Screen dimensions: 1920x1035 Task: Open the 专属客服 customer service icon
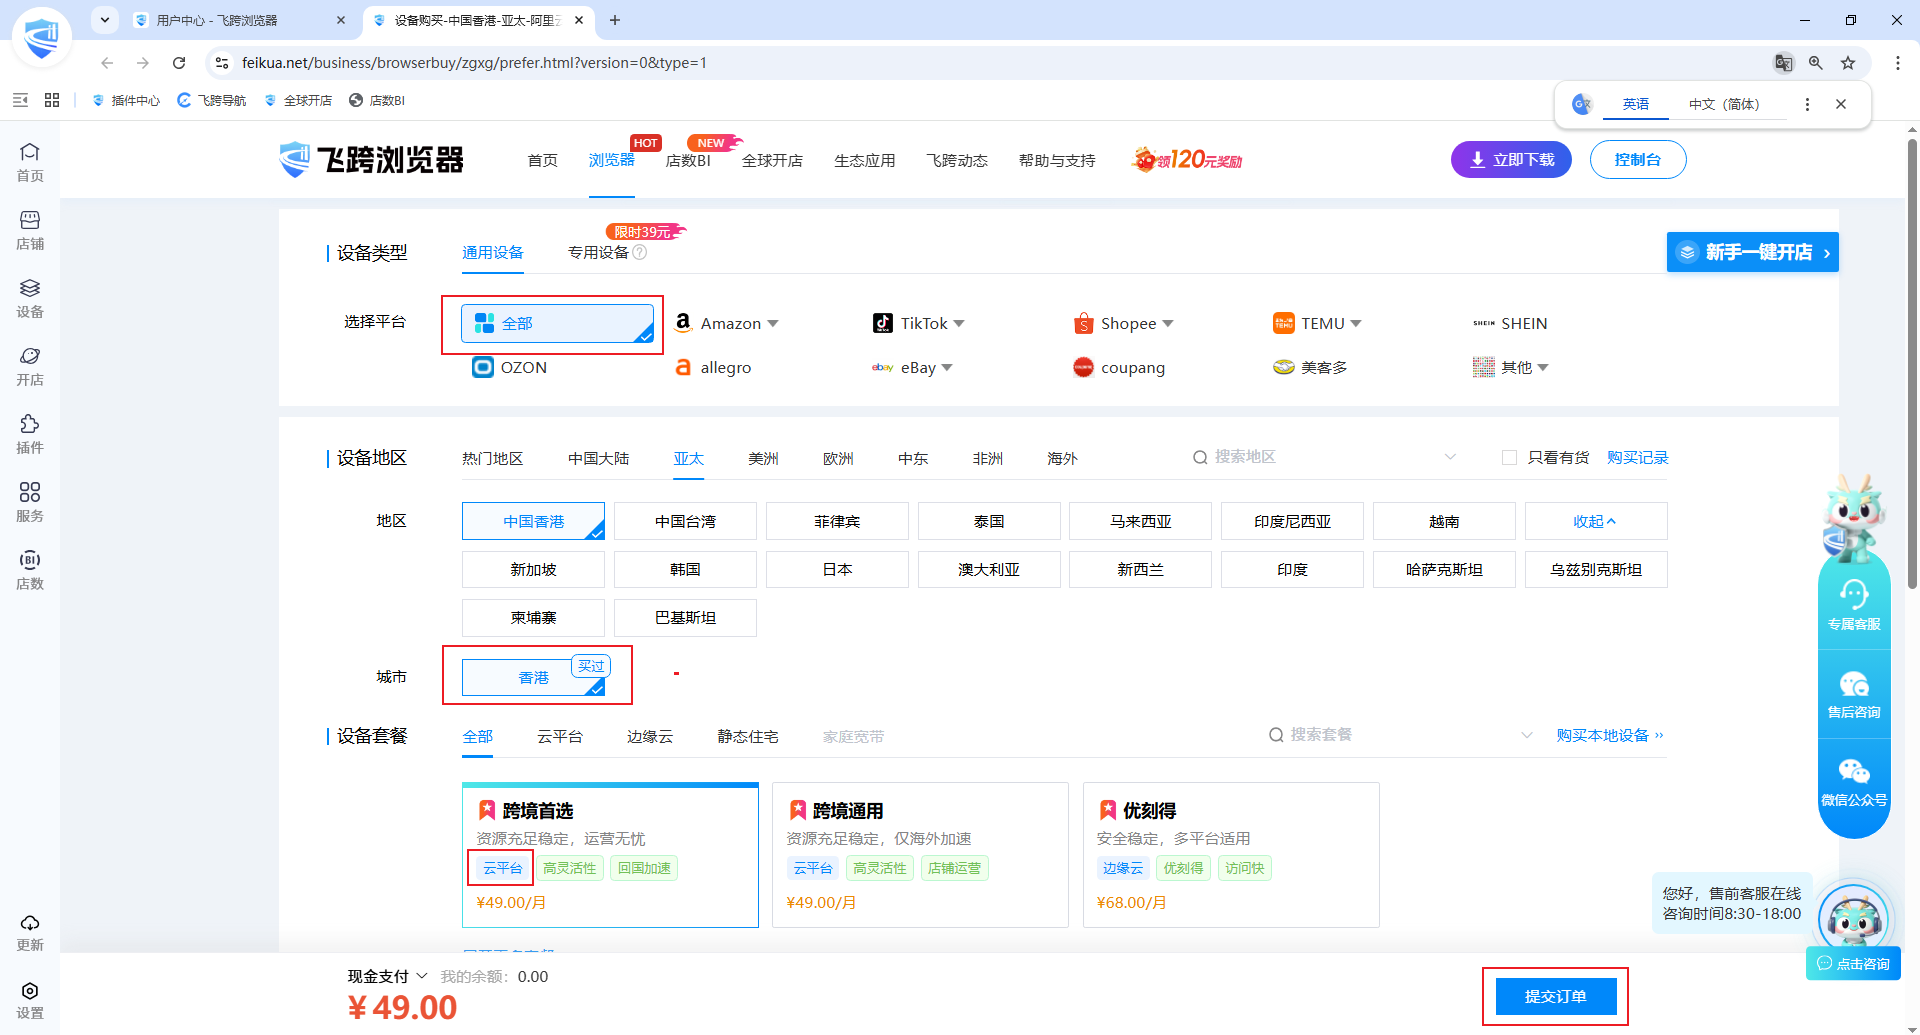(x=1854, y=605)
